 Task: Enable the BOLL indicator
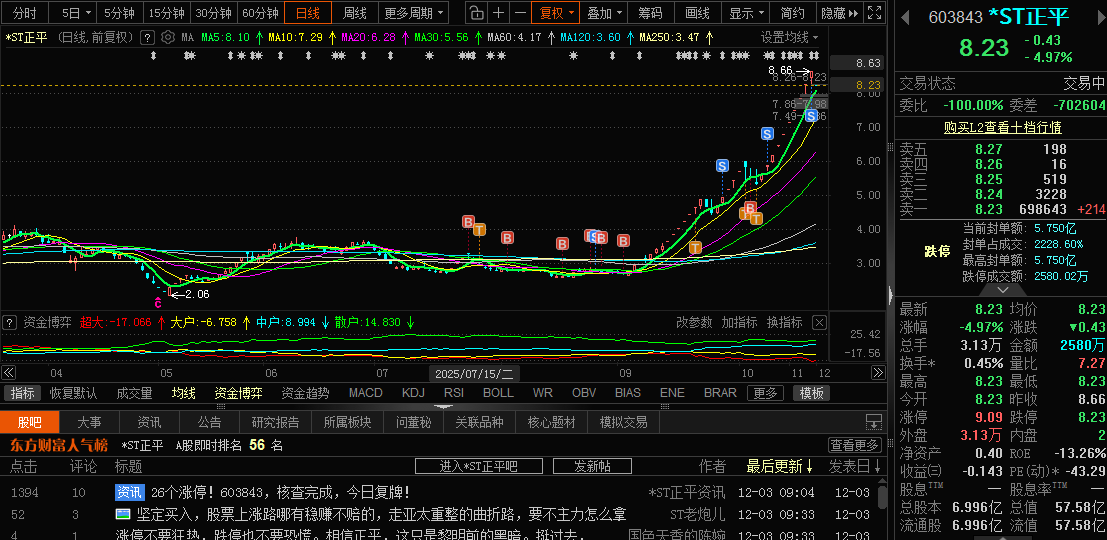(498, 393)
